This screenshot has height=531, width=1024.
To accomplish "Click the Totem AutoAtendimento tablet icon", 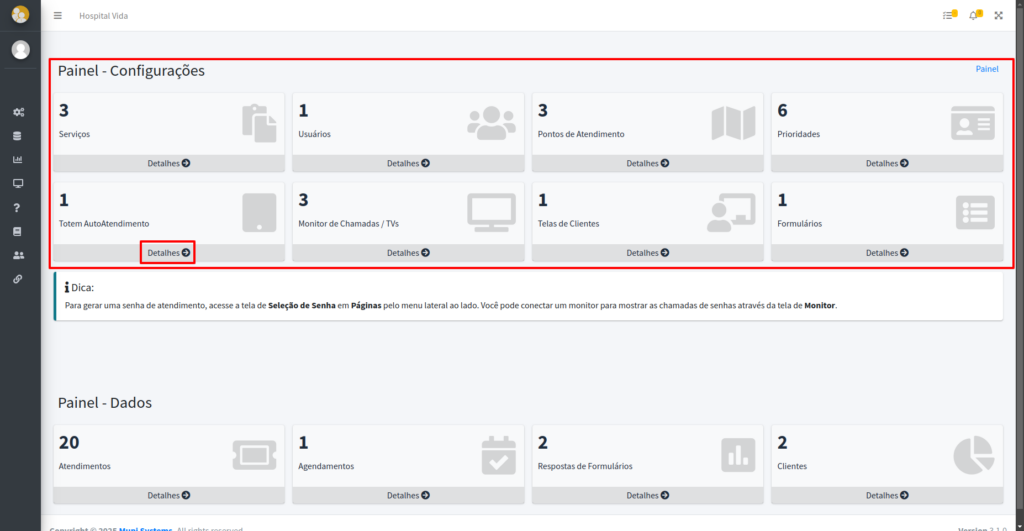I will [x=259, y=212].
